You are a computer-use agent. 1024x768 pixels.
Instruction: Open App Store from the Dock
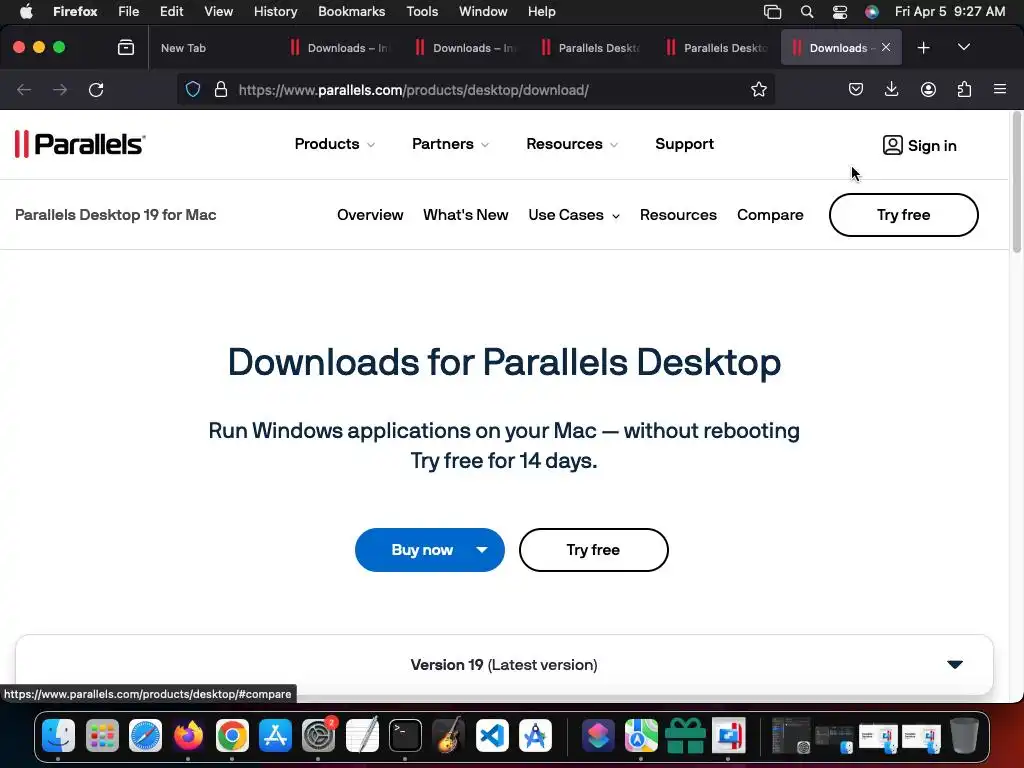tap(275, 735)
